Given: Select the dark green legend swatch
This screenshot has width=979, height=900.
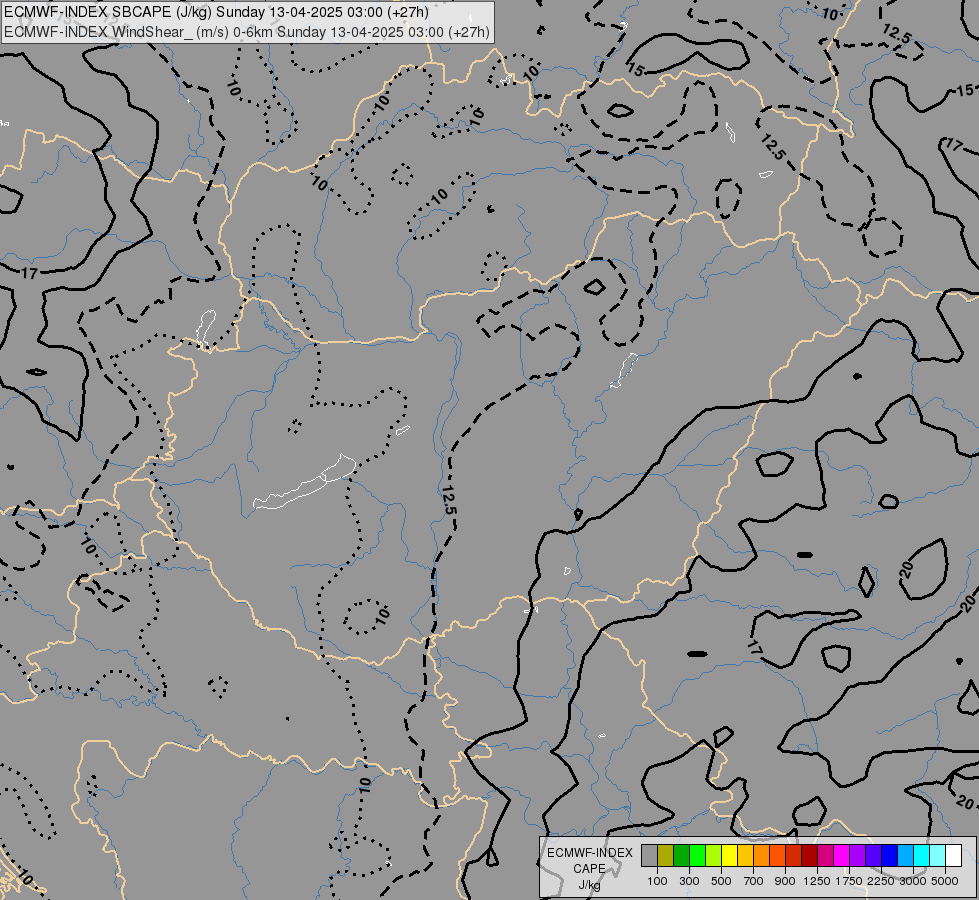Looking at the screenshot, I should pyautogui.click(x=681, y=856).
